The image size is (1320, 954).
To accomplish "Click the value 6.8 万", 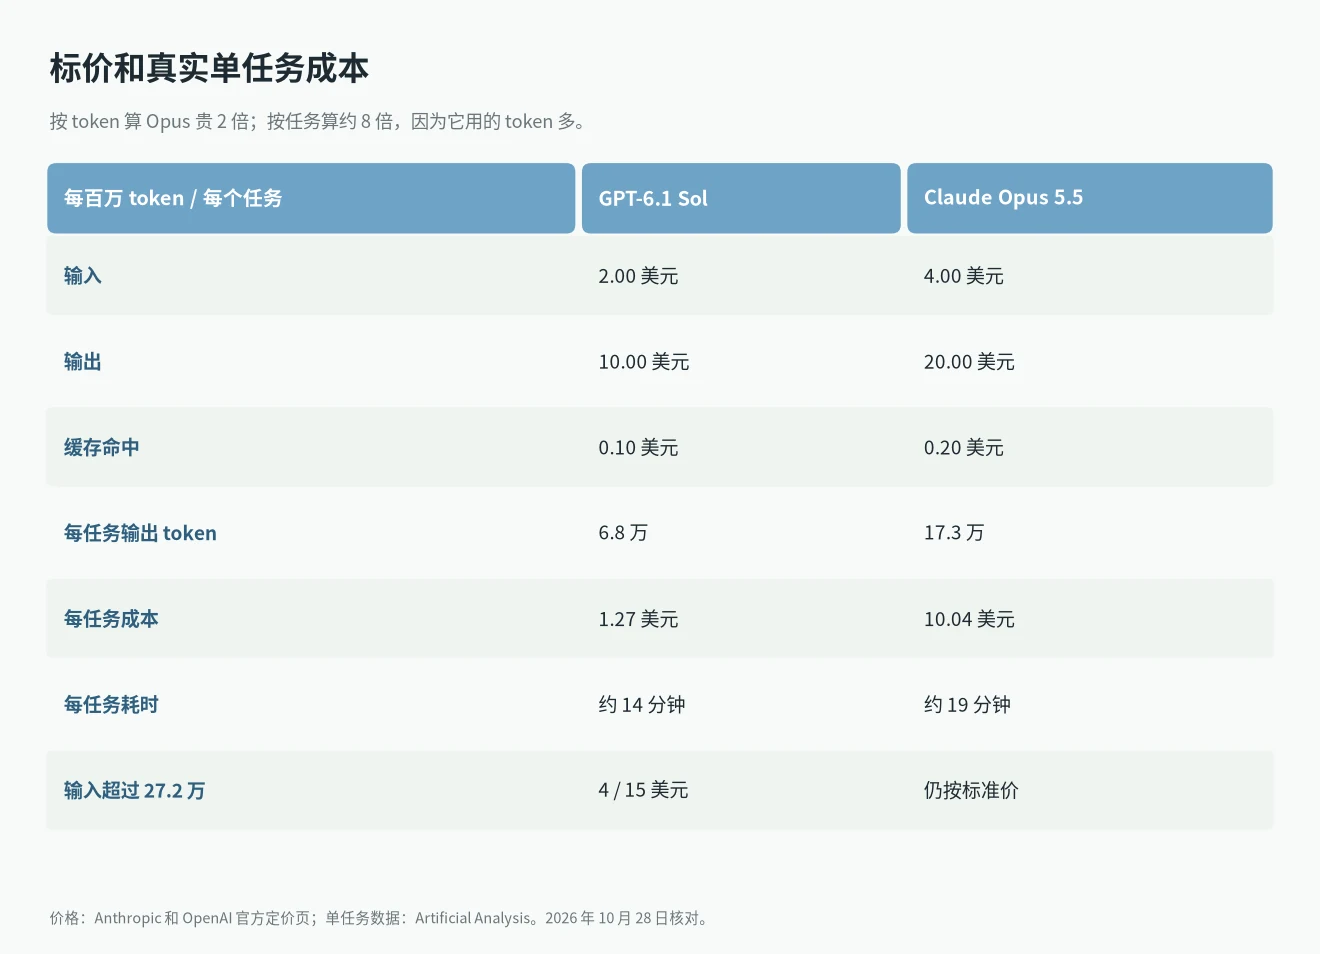I will pos(623,533).
